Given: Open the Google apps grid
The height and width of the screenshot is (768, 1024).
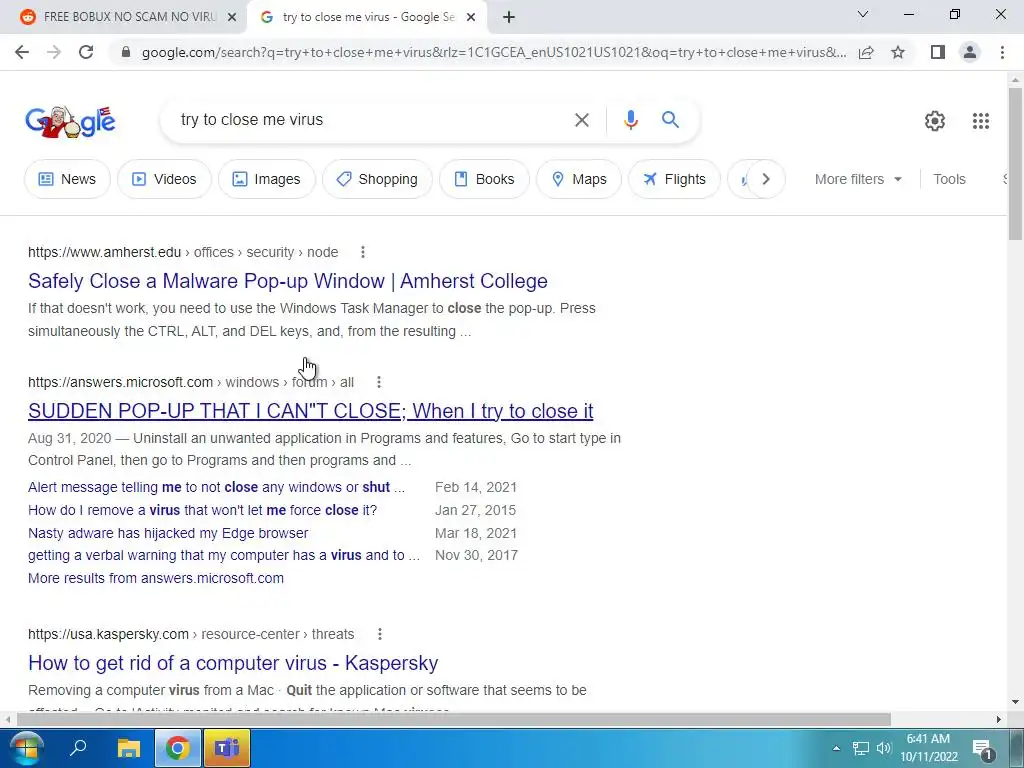Looking at the screenshot, I should 980,121.
